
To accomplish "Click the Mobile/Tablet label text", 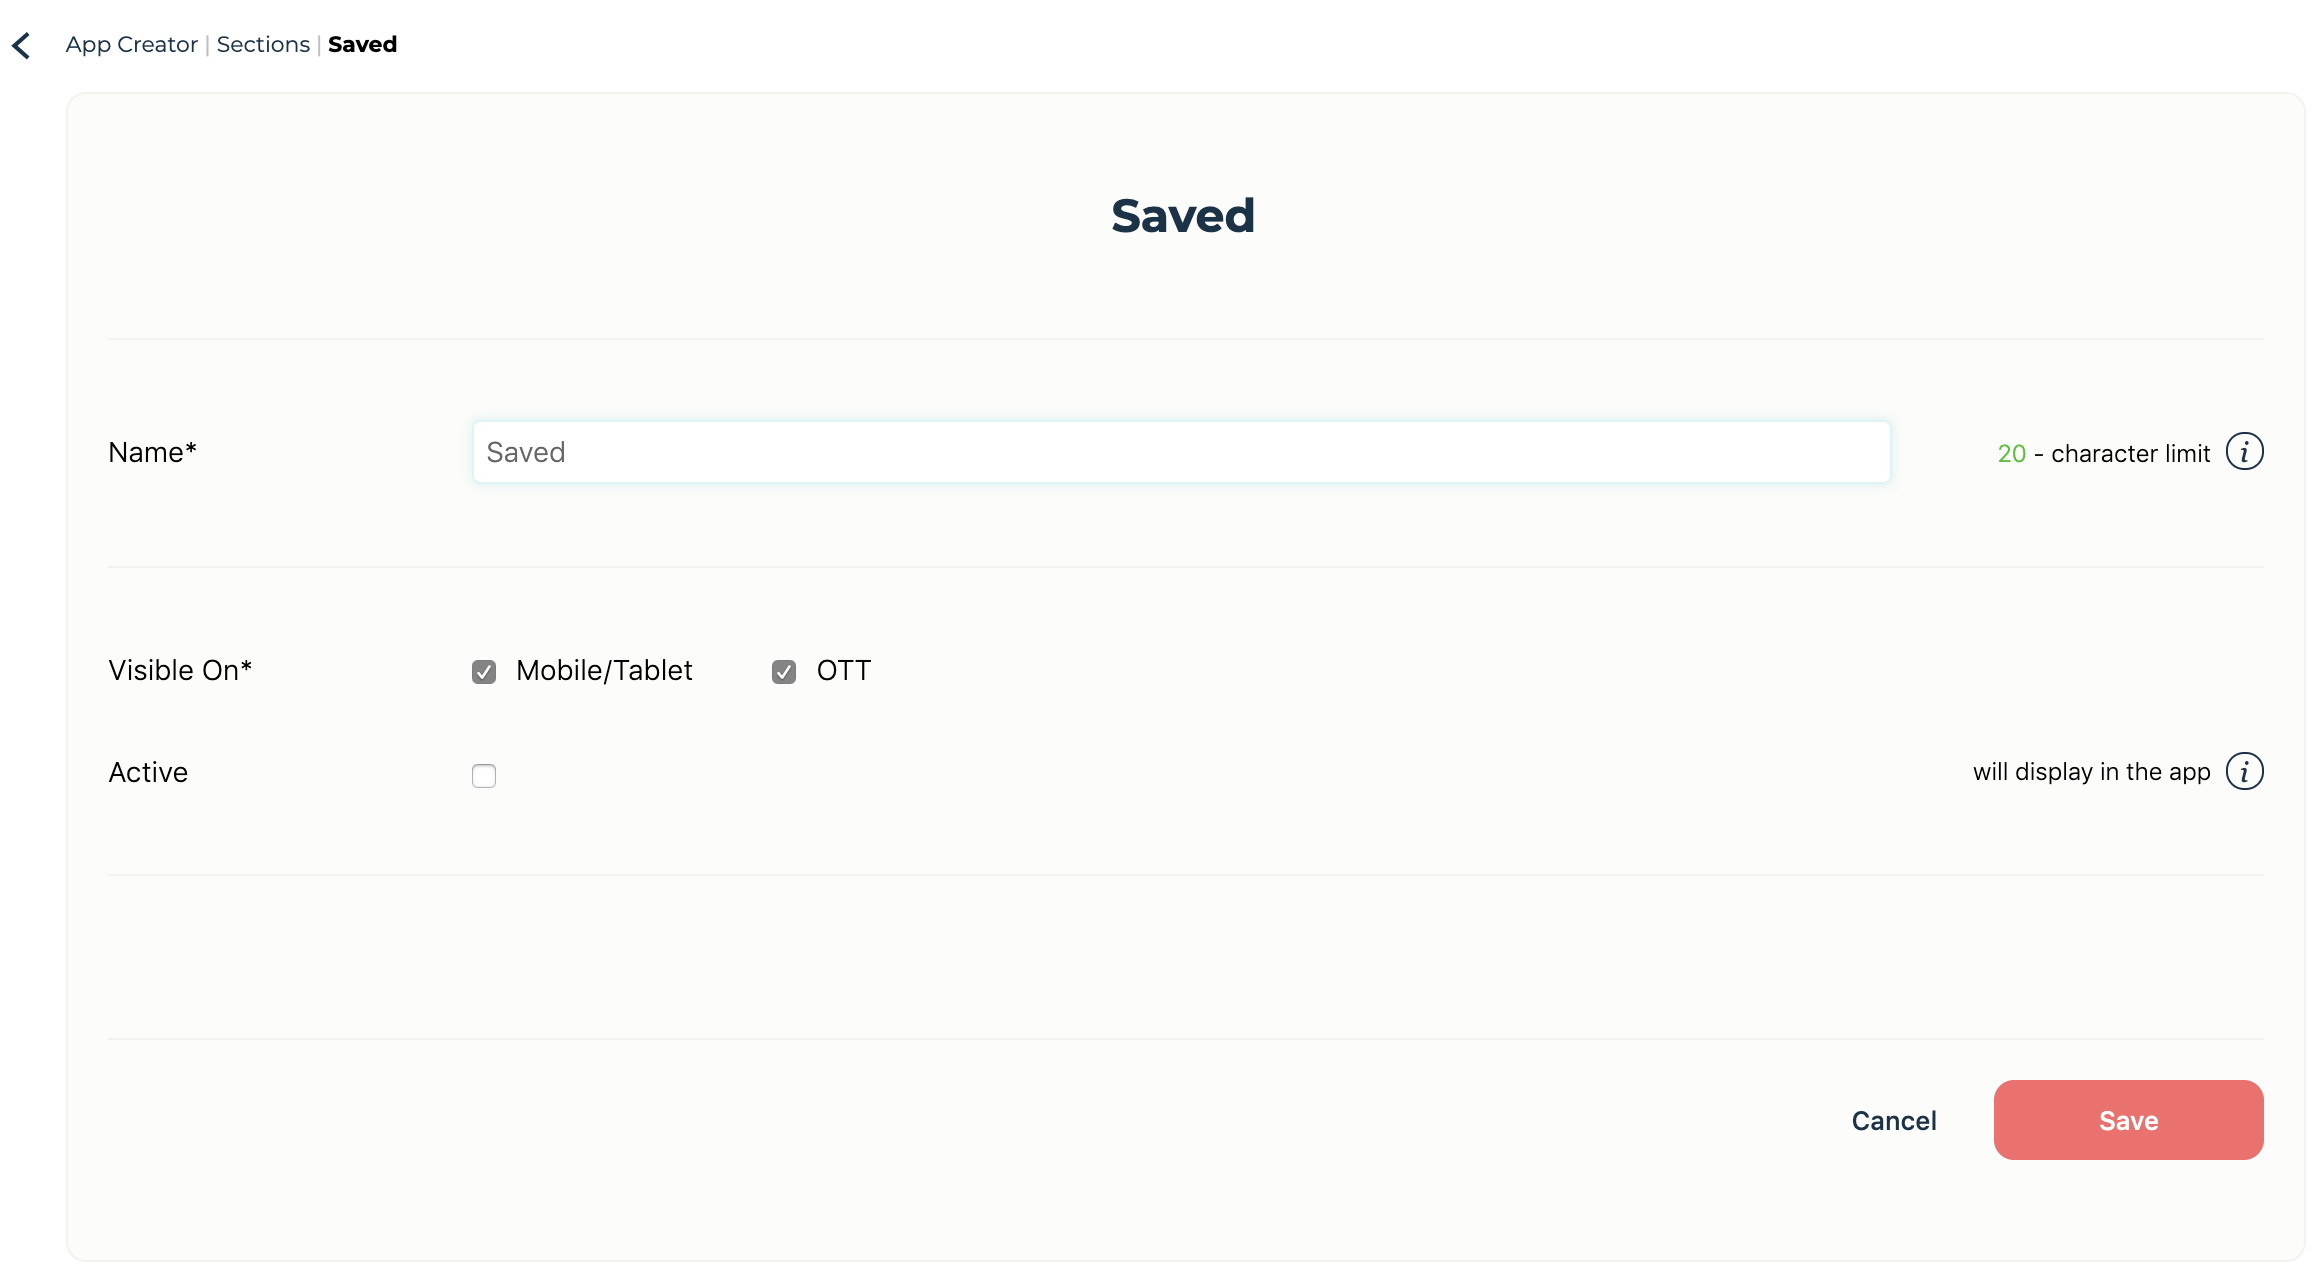I will click(x=604, y=670).
